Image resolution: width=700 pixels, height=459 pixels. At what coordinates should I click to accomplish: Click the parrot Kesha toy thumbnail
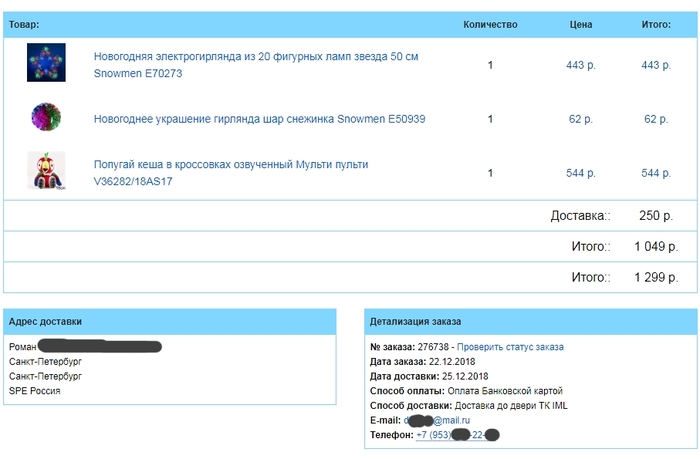46,171
